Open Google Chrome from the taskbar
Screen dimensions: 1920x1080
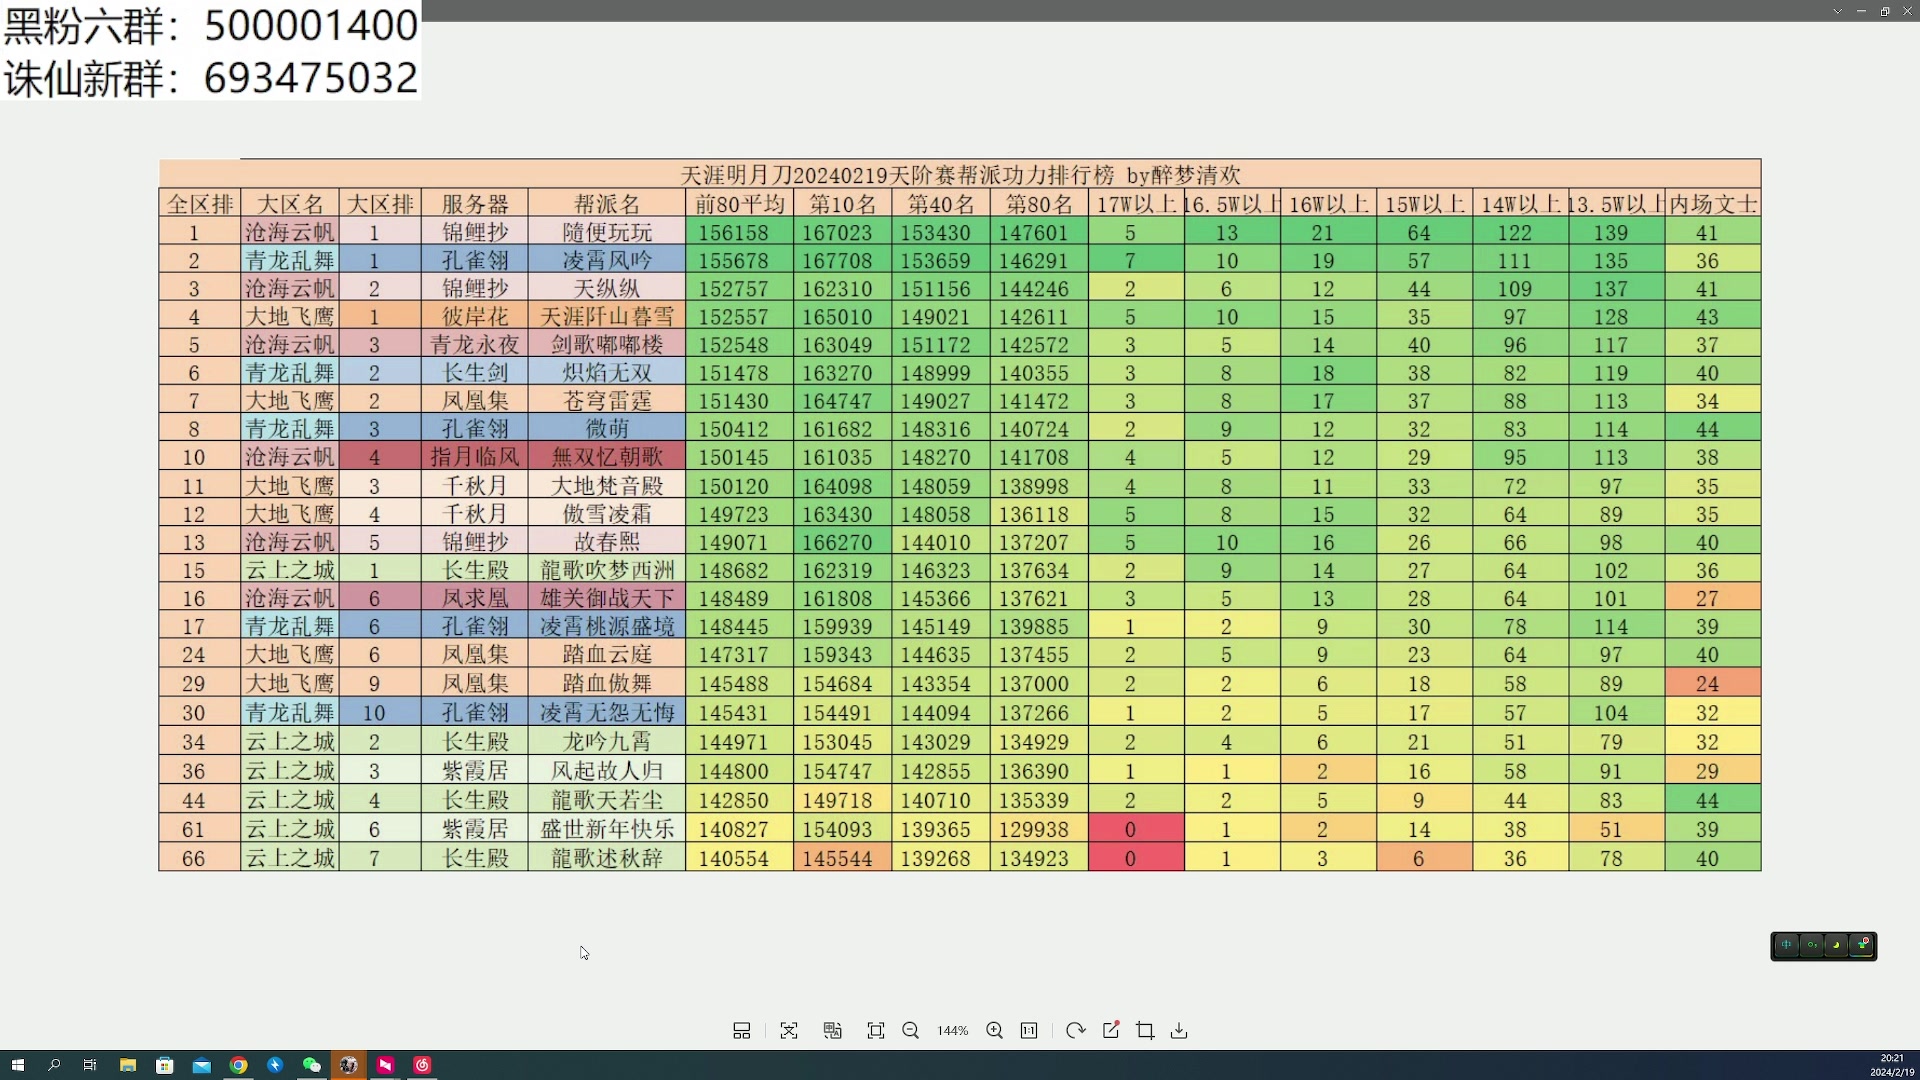(238, 1065)
